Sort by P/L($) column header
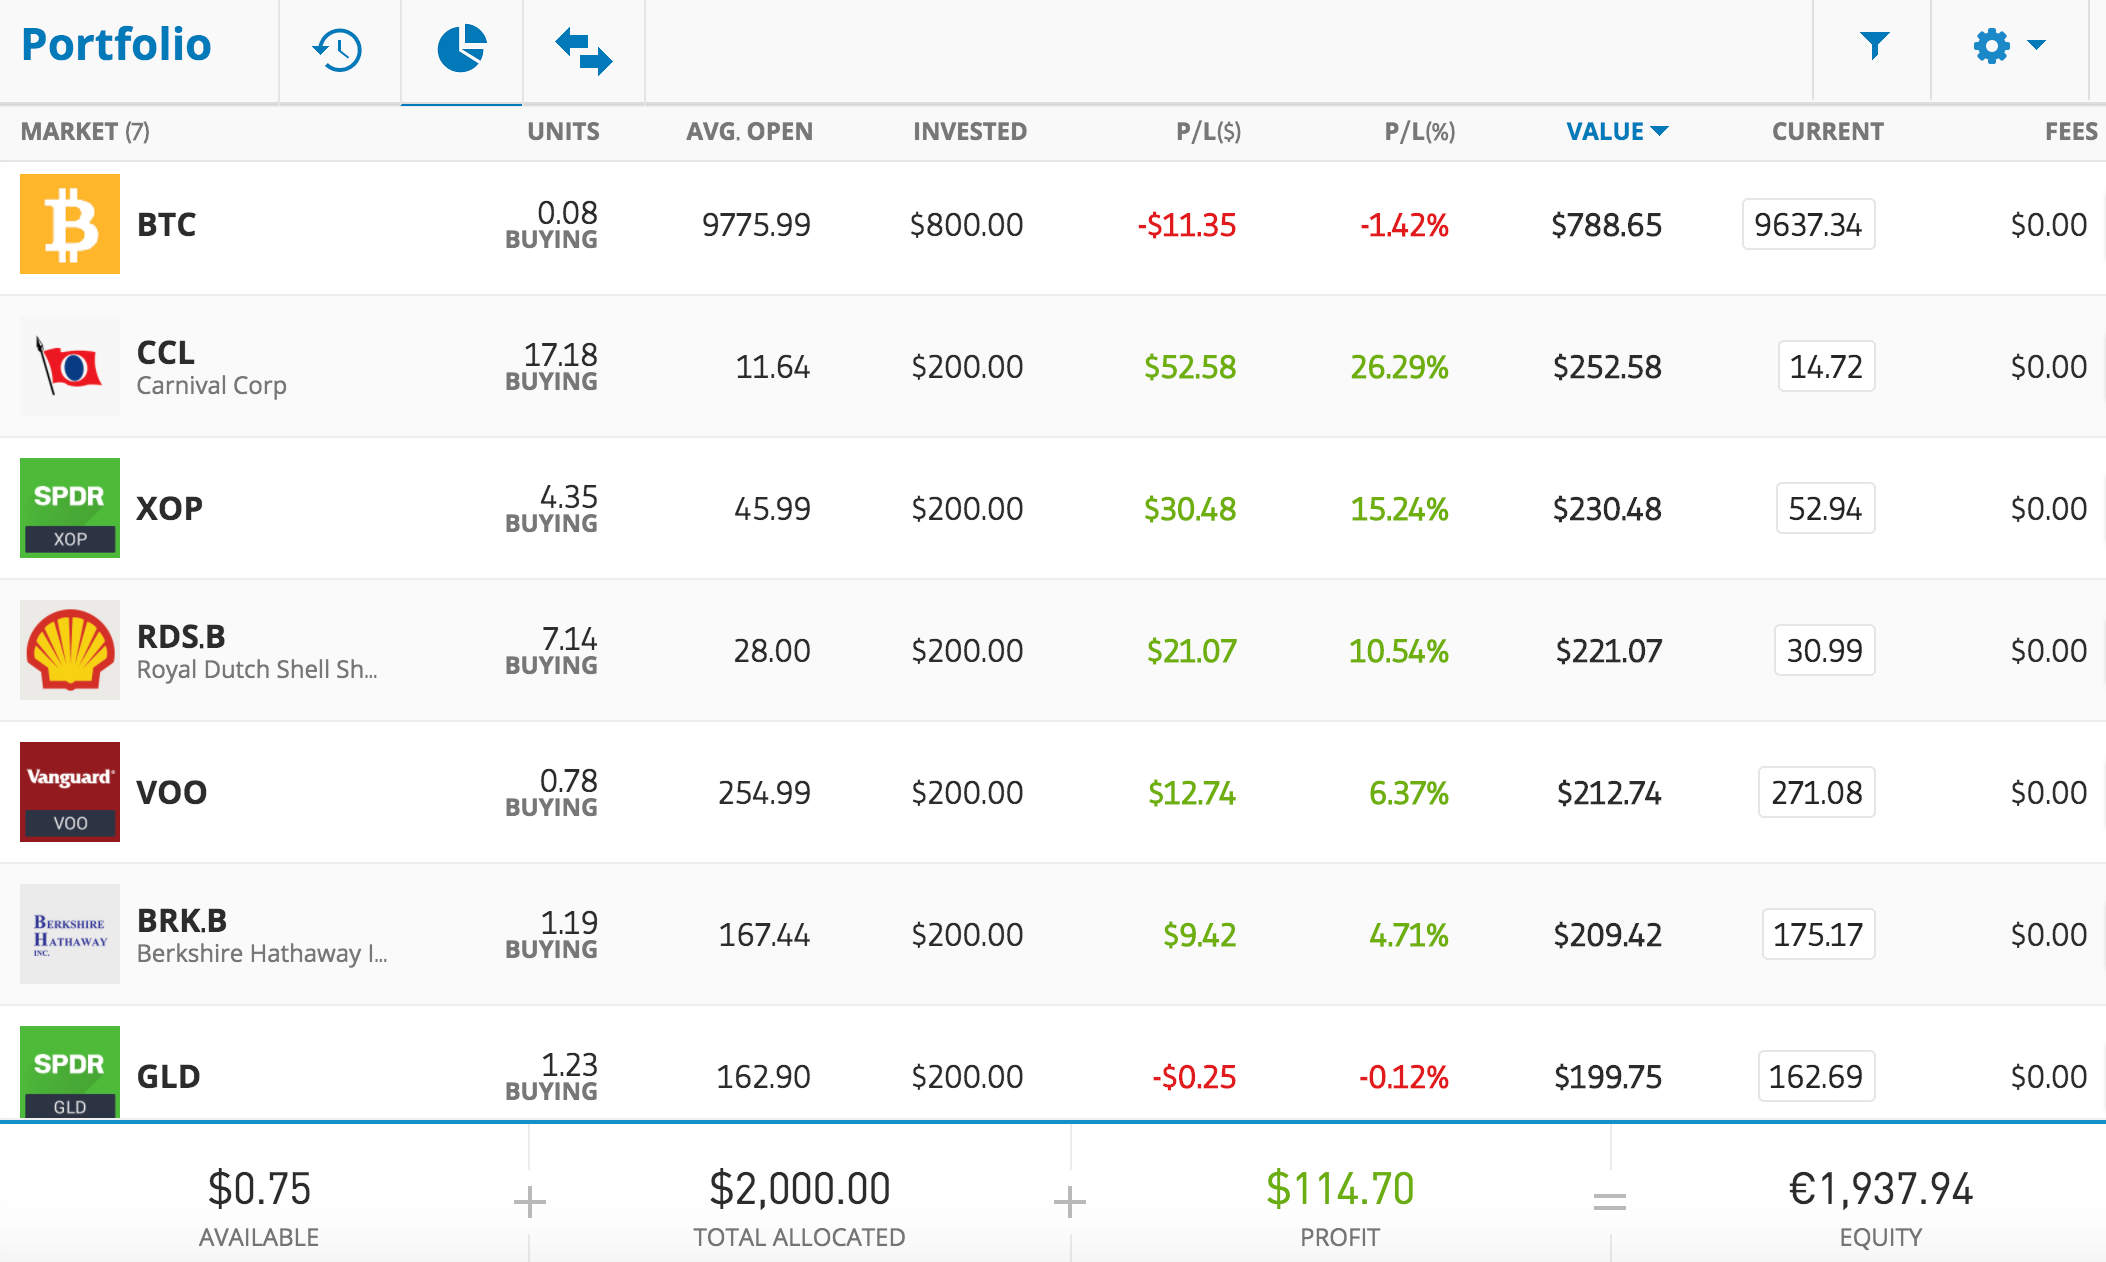2106x1262 pixels. (x=1208, y=131)
